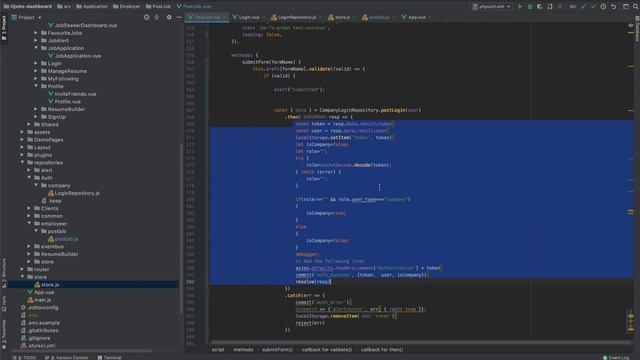This screenshot has height=360, width=640.
Task: Select store.js in the project tree
Action: coord(47,284)
